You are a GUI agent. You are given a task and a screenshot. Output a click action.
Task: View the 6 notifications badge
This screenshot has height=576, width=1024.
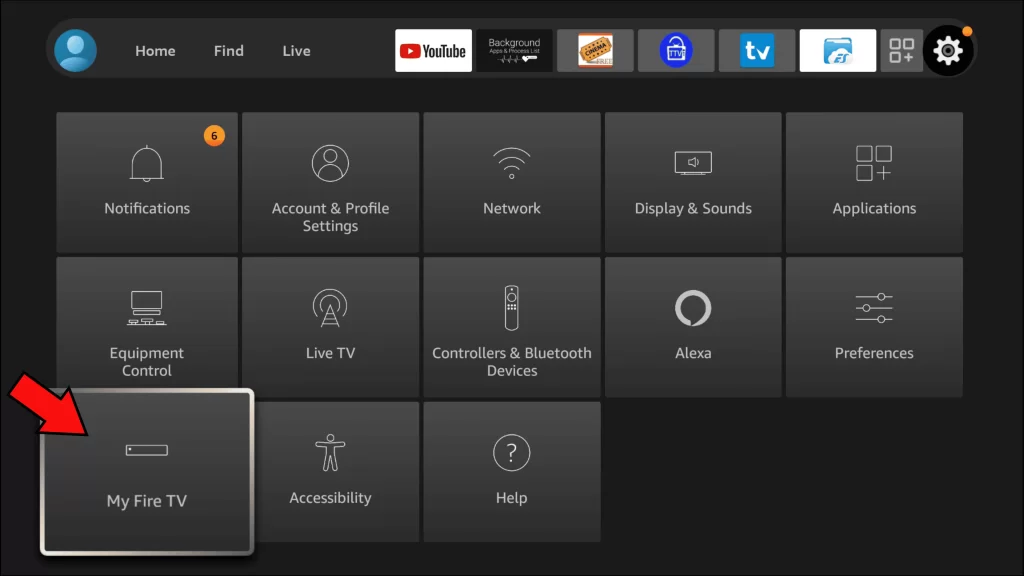(x=214, y=136)
